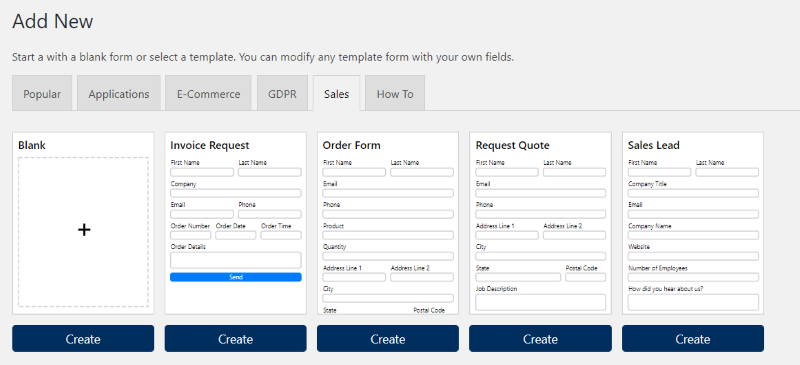Click the Blank template title
This screenshot has height=365, width=800.
pyautogui.click(x=32, y=145)
